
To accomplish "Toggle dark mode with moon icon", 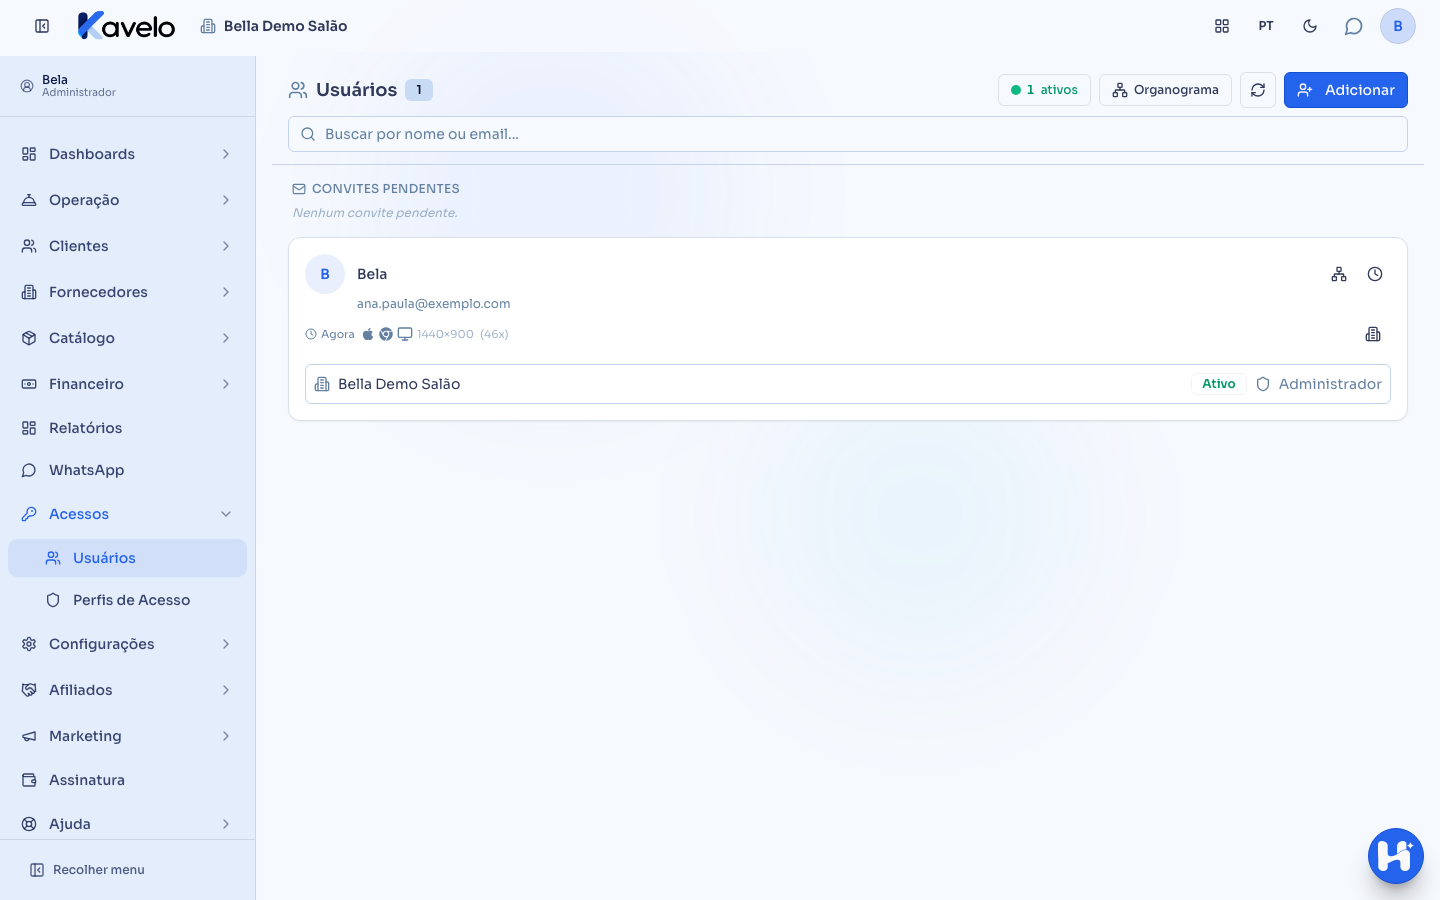I will click(1310, 26).
